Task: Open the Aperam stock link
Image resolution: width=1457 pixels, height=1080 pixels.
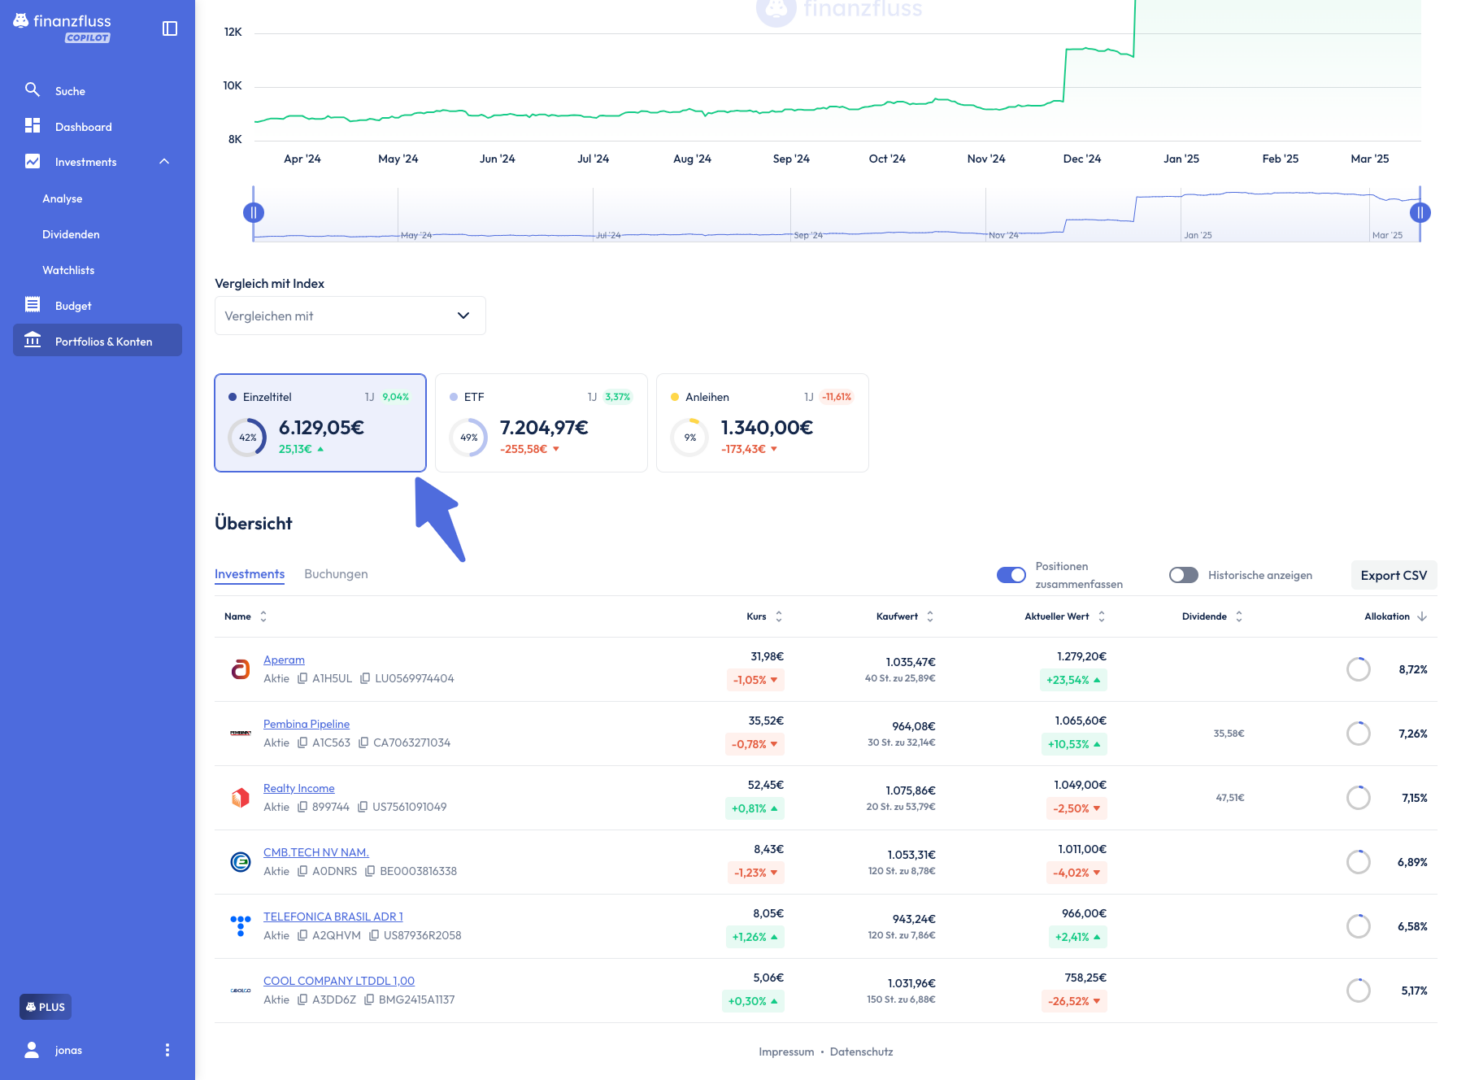Action: click(284, 660)
